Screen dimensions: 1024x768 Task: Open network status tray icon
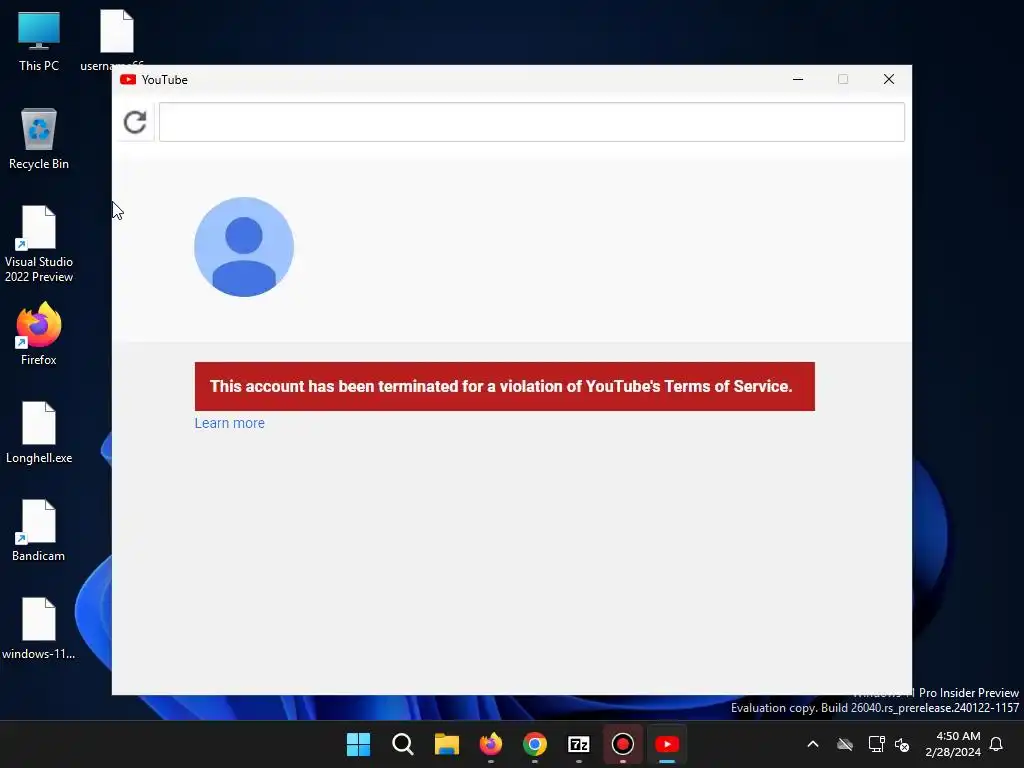(876, 744)
